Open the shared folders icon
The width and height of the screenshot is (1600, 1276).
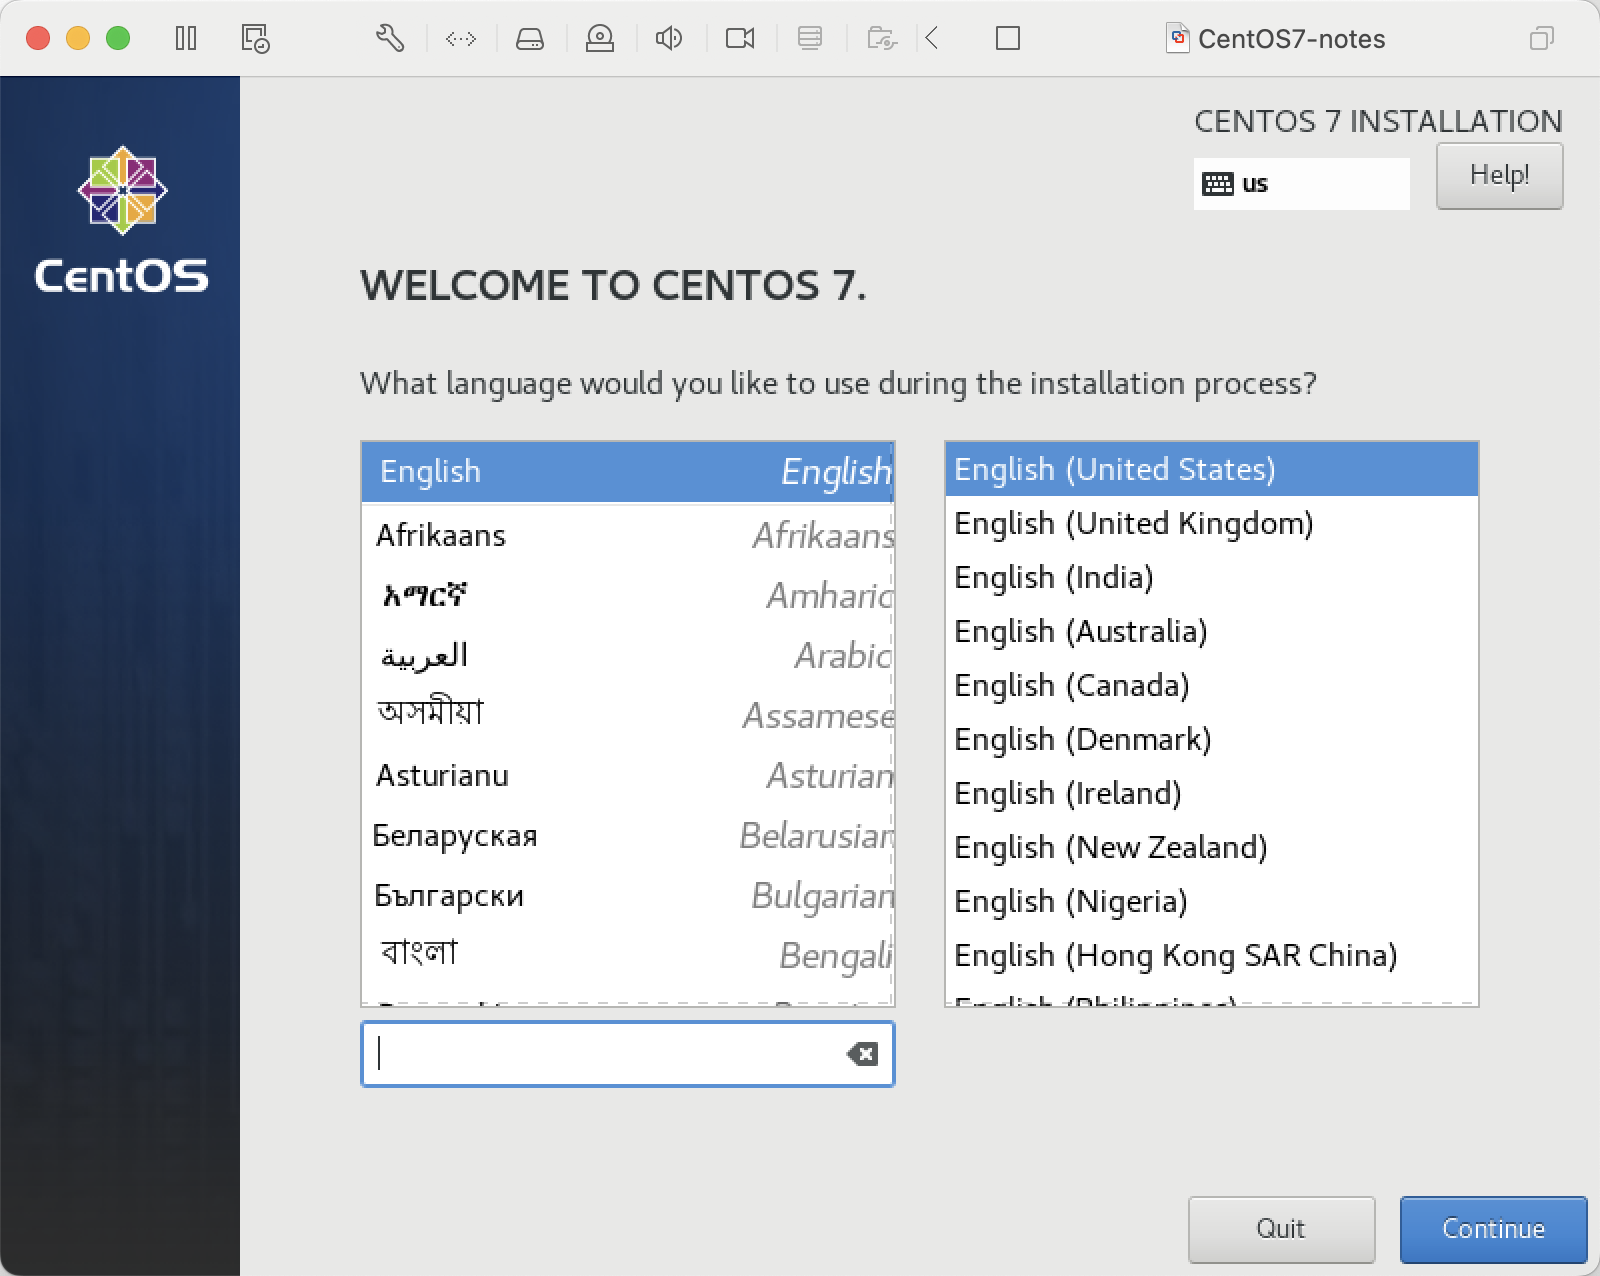coord(882,39)
